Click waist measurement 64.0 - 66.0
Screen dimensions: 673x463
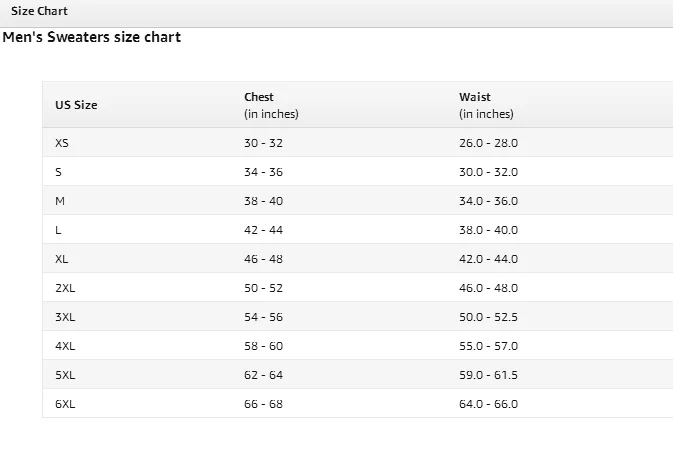coord(488,404)
